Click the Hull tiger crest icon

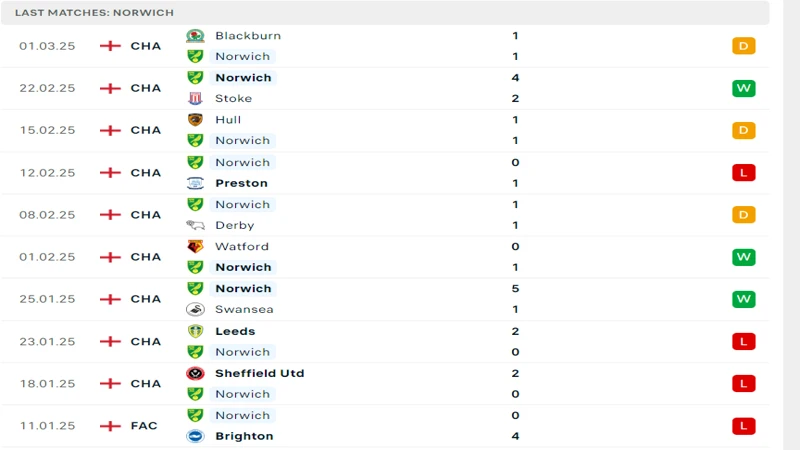click(x=195, y=120)
